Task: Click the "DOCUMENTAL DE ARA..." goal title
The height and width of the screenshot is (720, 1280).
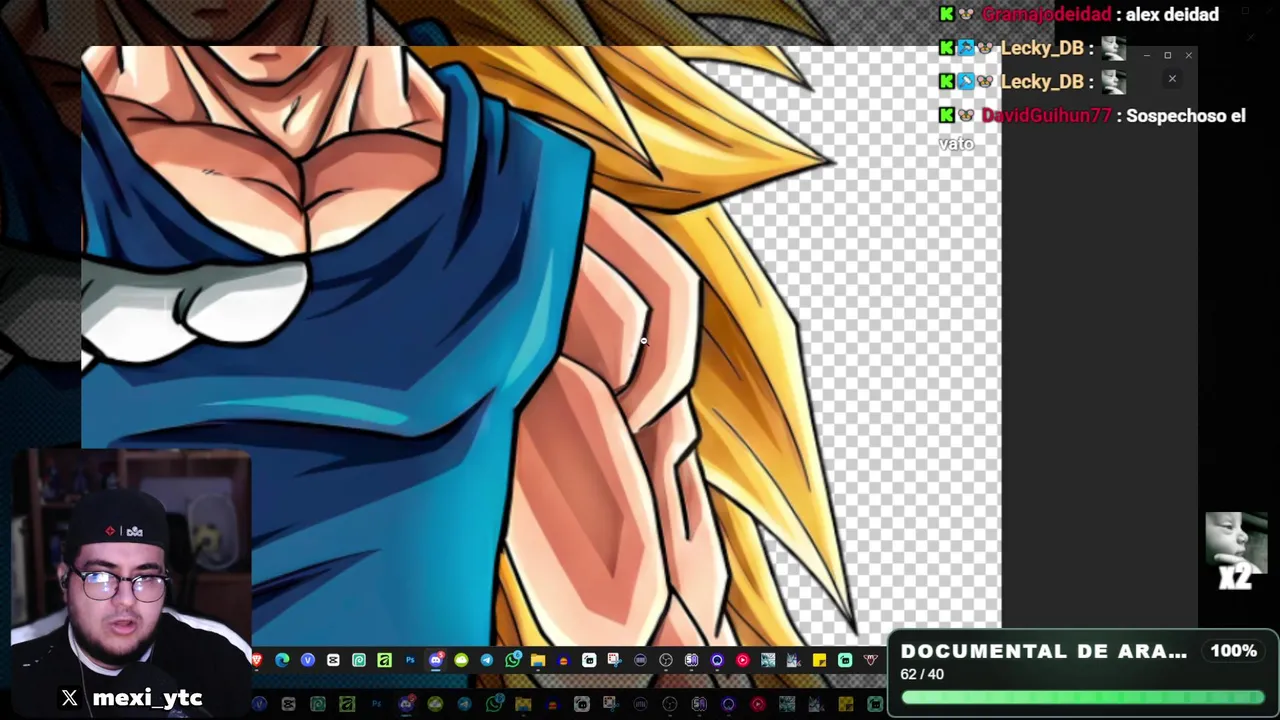Action: (x=1044, y=651)
